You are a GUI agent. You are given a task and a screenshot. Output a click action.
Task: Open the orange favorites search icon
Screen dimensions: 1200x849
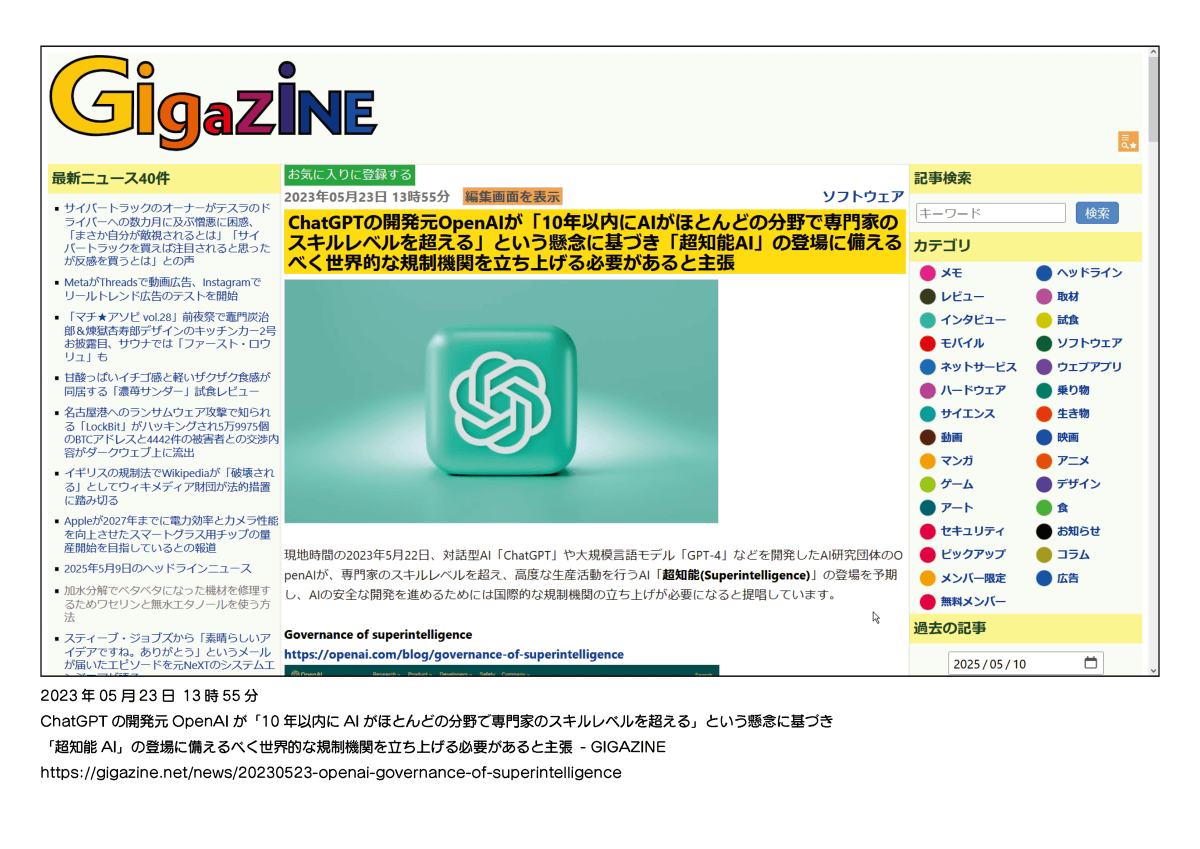click(x=1128, y=142)
